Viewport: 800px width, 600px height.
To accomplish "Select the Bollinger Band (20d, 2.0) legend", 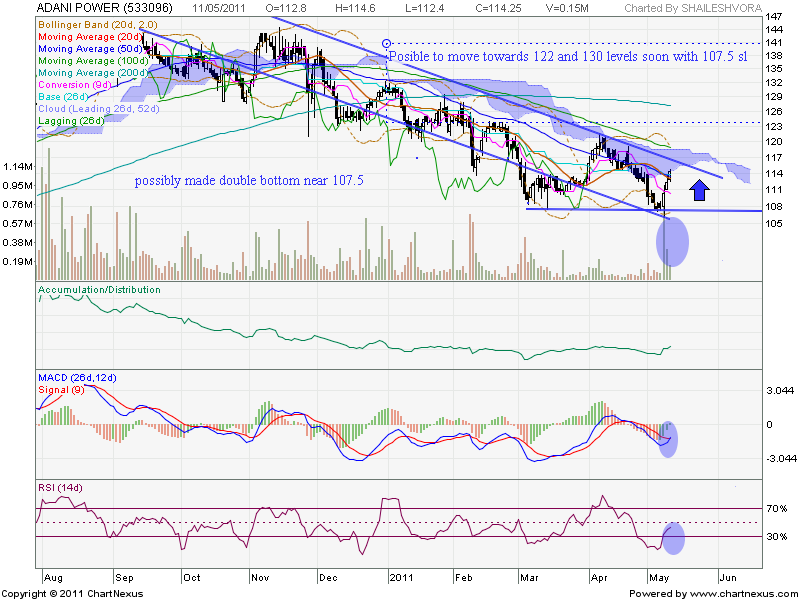I will point(98,24).
